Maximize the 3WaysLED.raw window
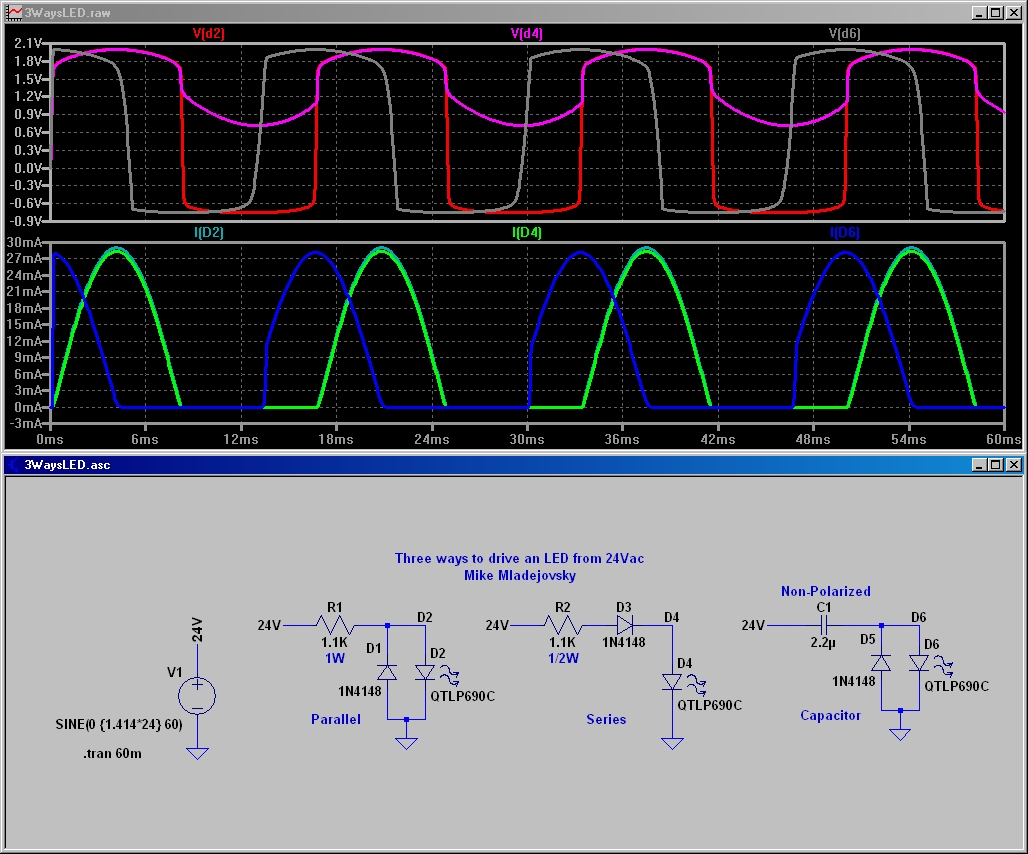 [996, 12]
